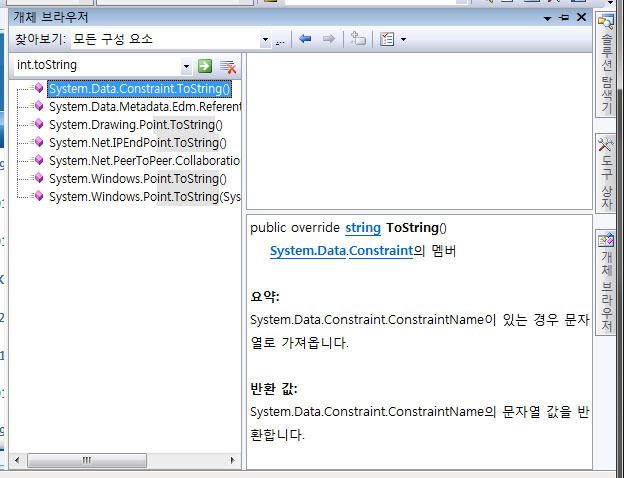
Task: Open the settings dropdown arrow next to the settings icon
Action: [x=404, y=39]
